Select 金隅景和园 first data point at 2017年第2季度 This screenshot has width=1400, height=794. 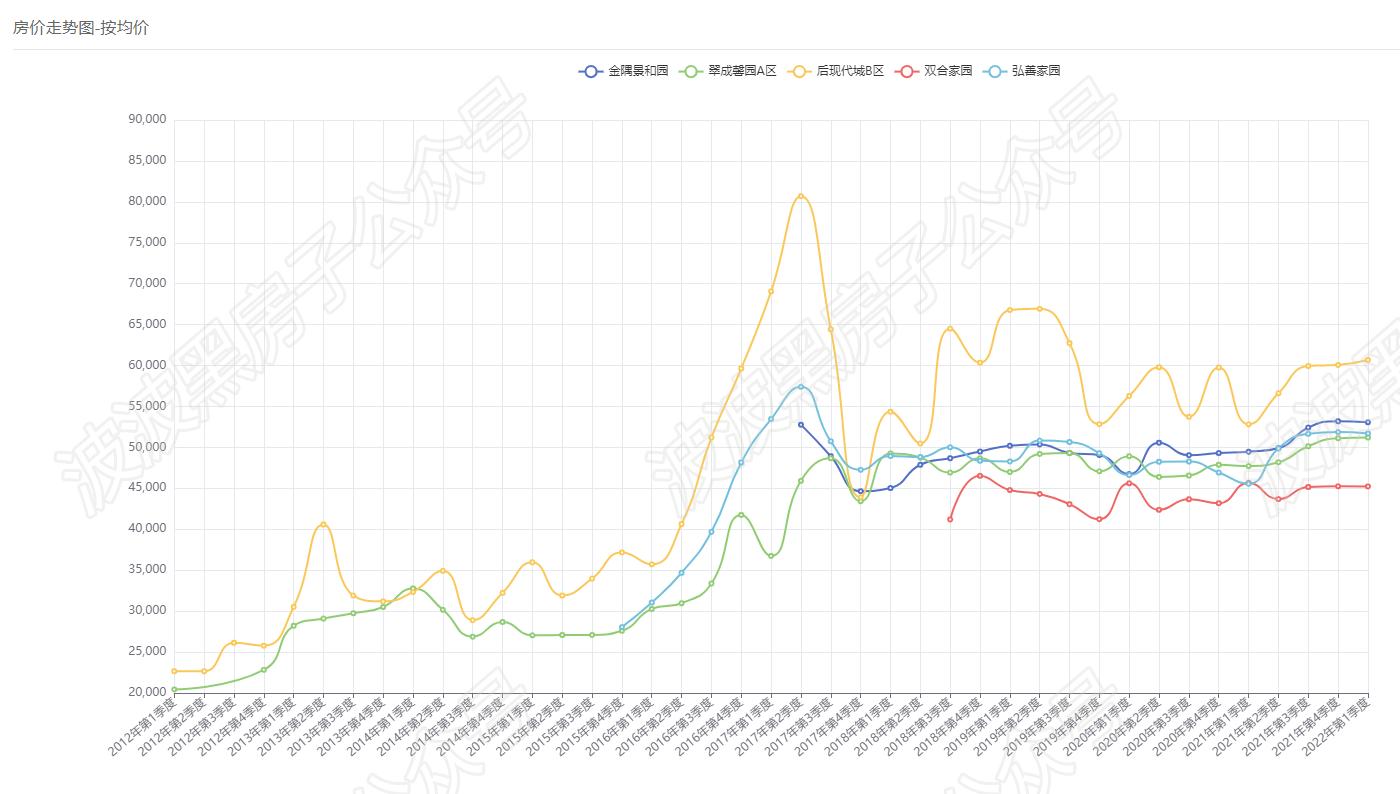(x=801, y=425)
